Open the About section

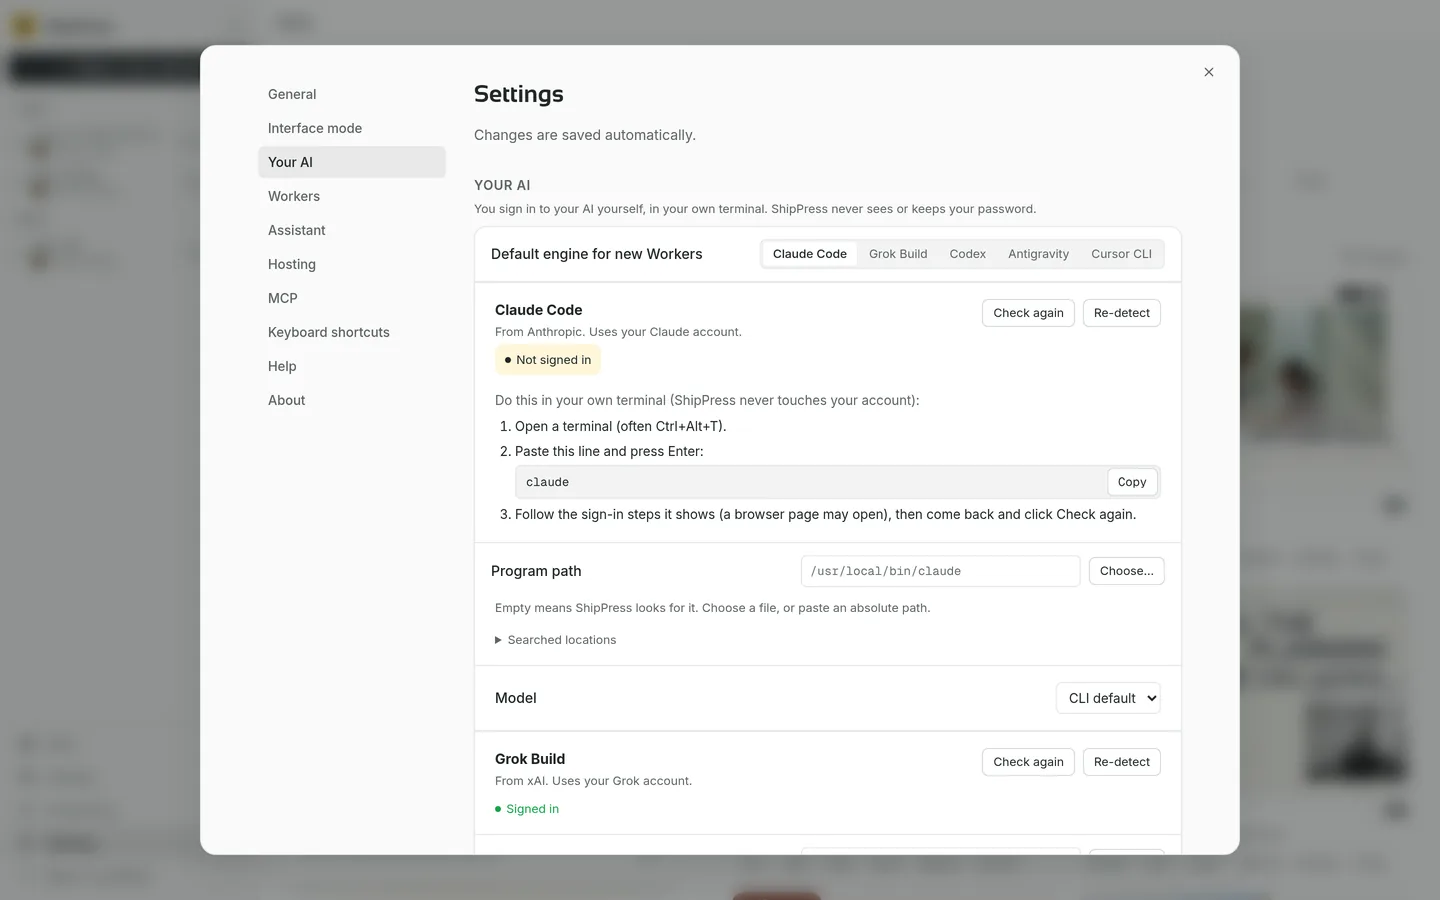(352, 400)
